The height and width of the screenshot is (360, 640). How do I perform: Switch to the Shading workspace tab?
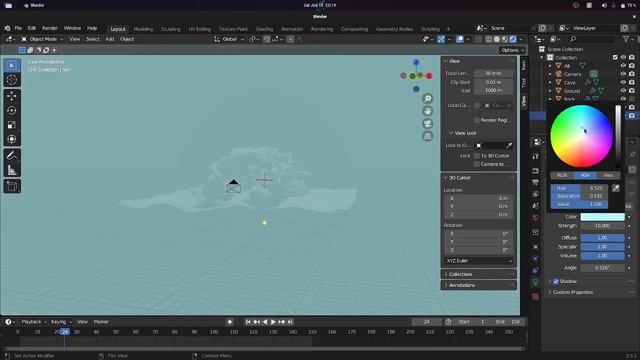264,29
